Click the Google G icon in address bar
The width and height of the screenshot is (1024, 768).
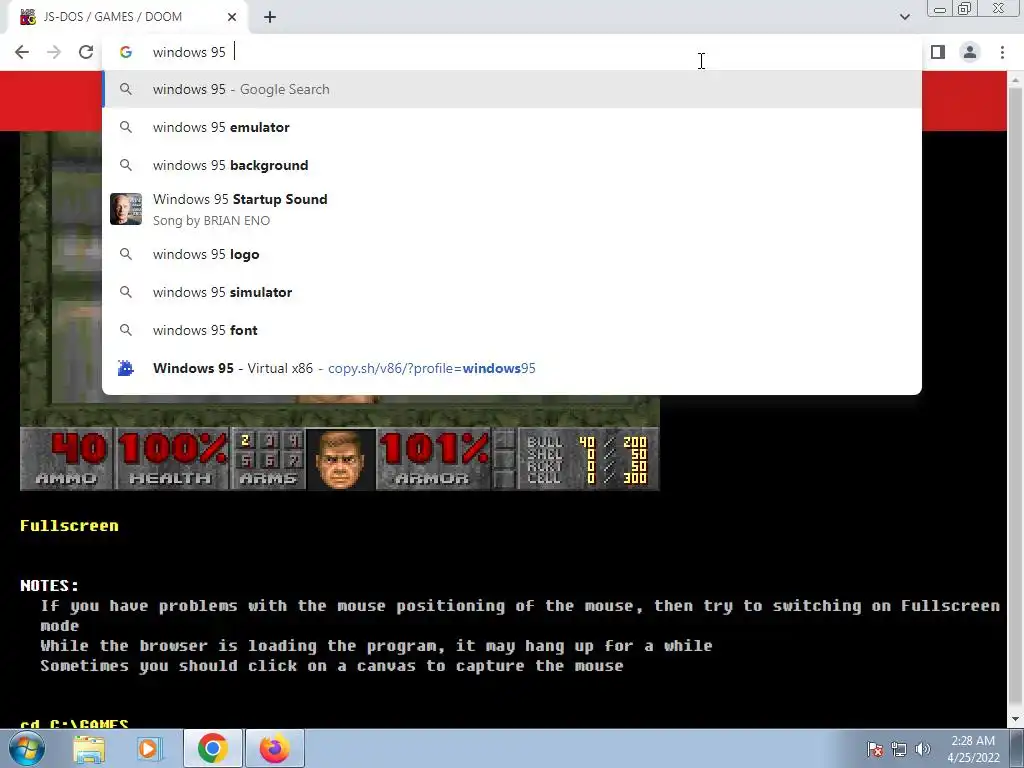pyautogui.click(x=125, y=52)
